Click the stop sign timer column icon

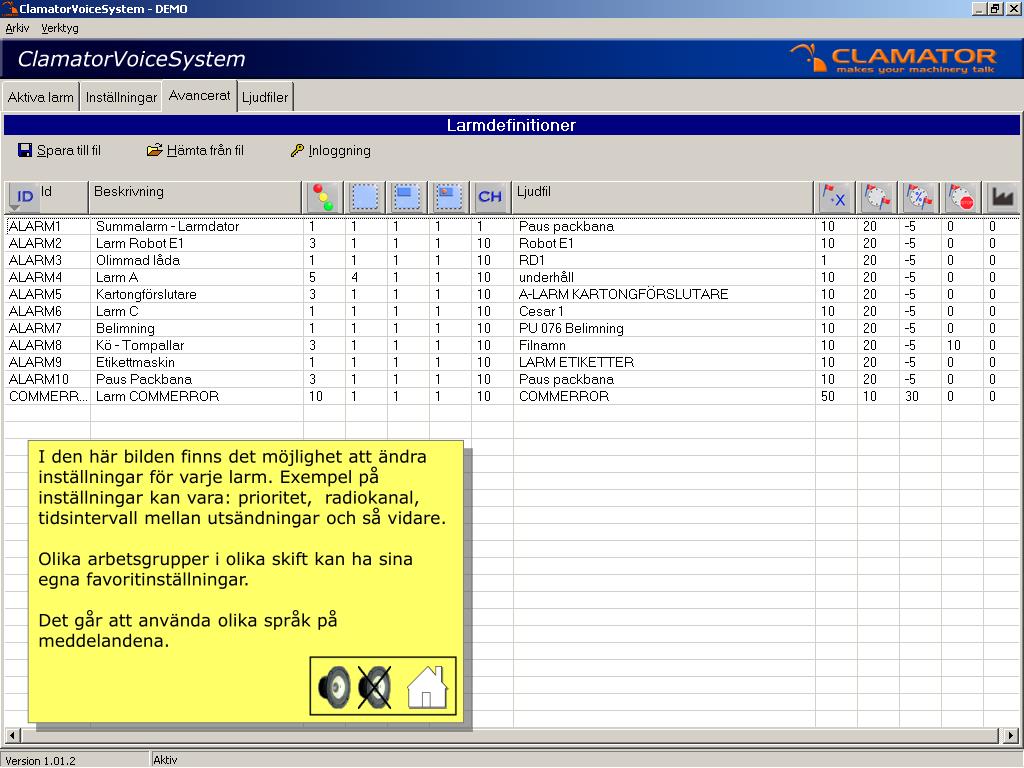pos(961,197)
